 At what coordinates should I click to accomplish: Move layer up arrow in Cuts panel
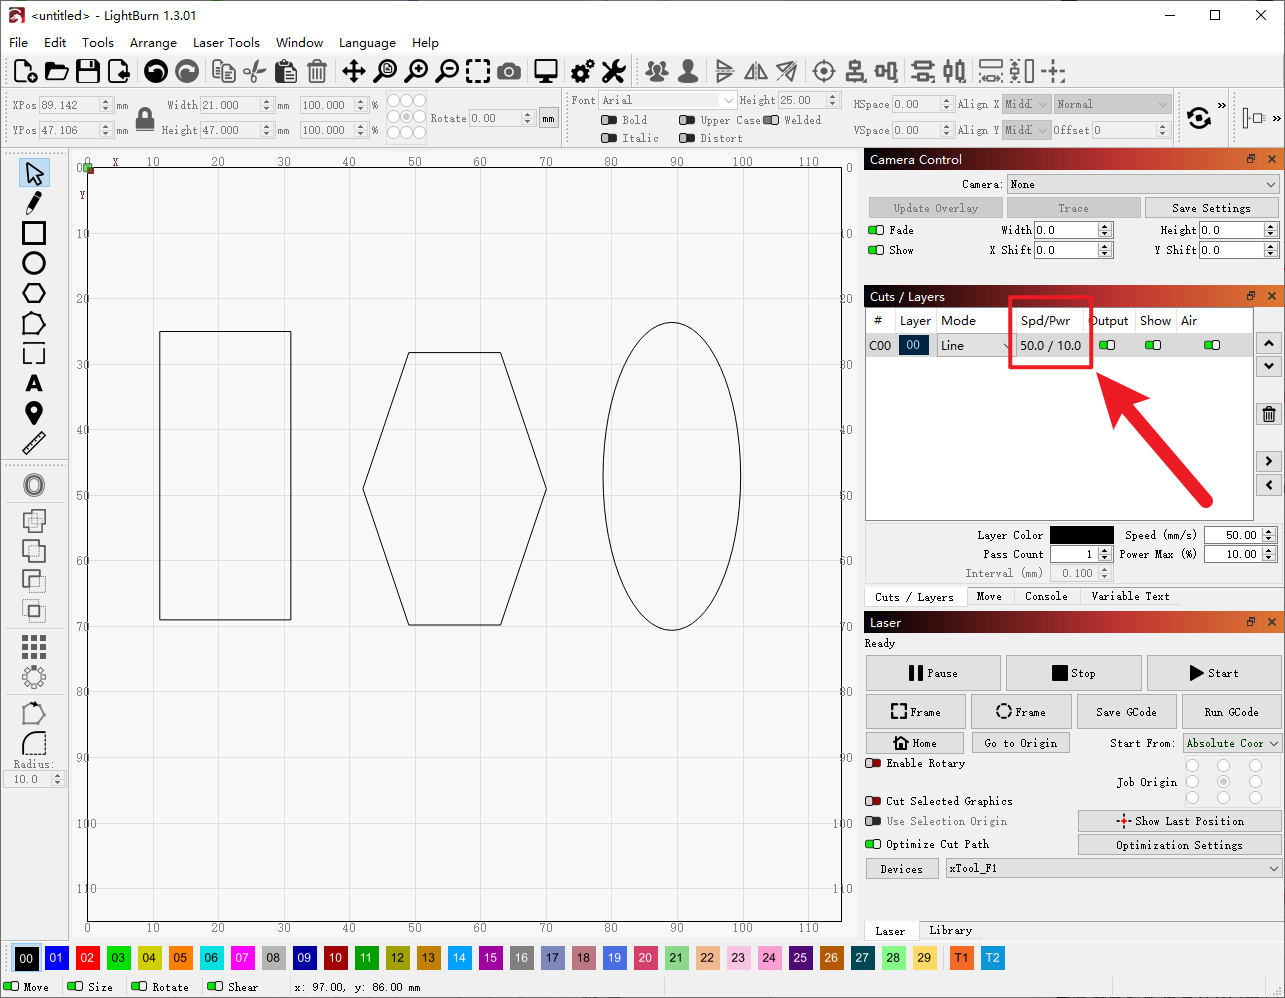[1269, 343]
